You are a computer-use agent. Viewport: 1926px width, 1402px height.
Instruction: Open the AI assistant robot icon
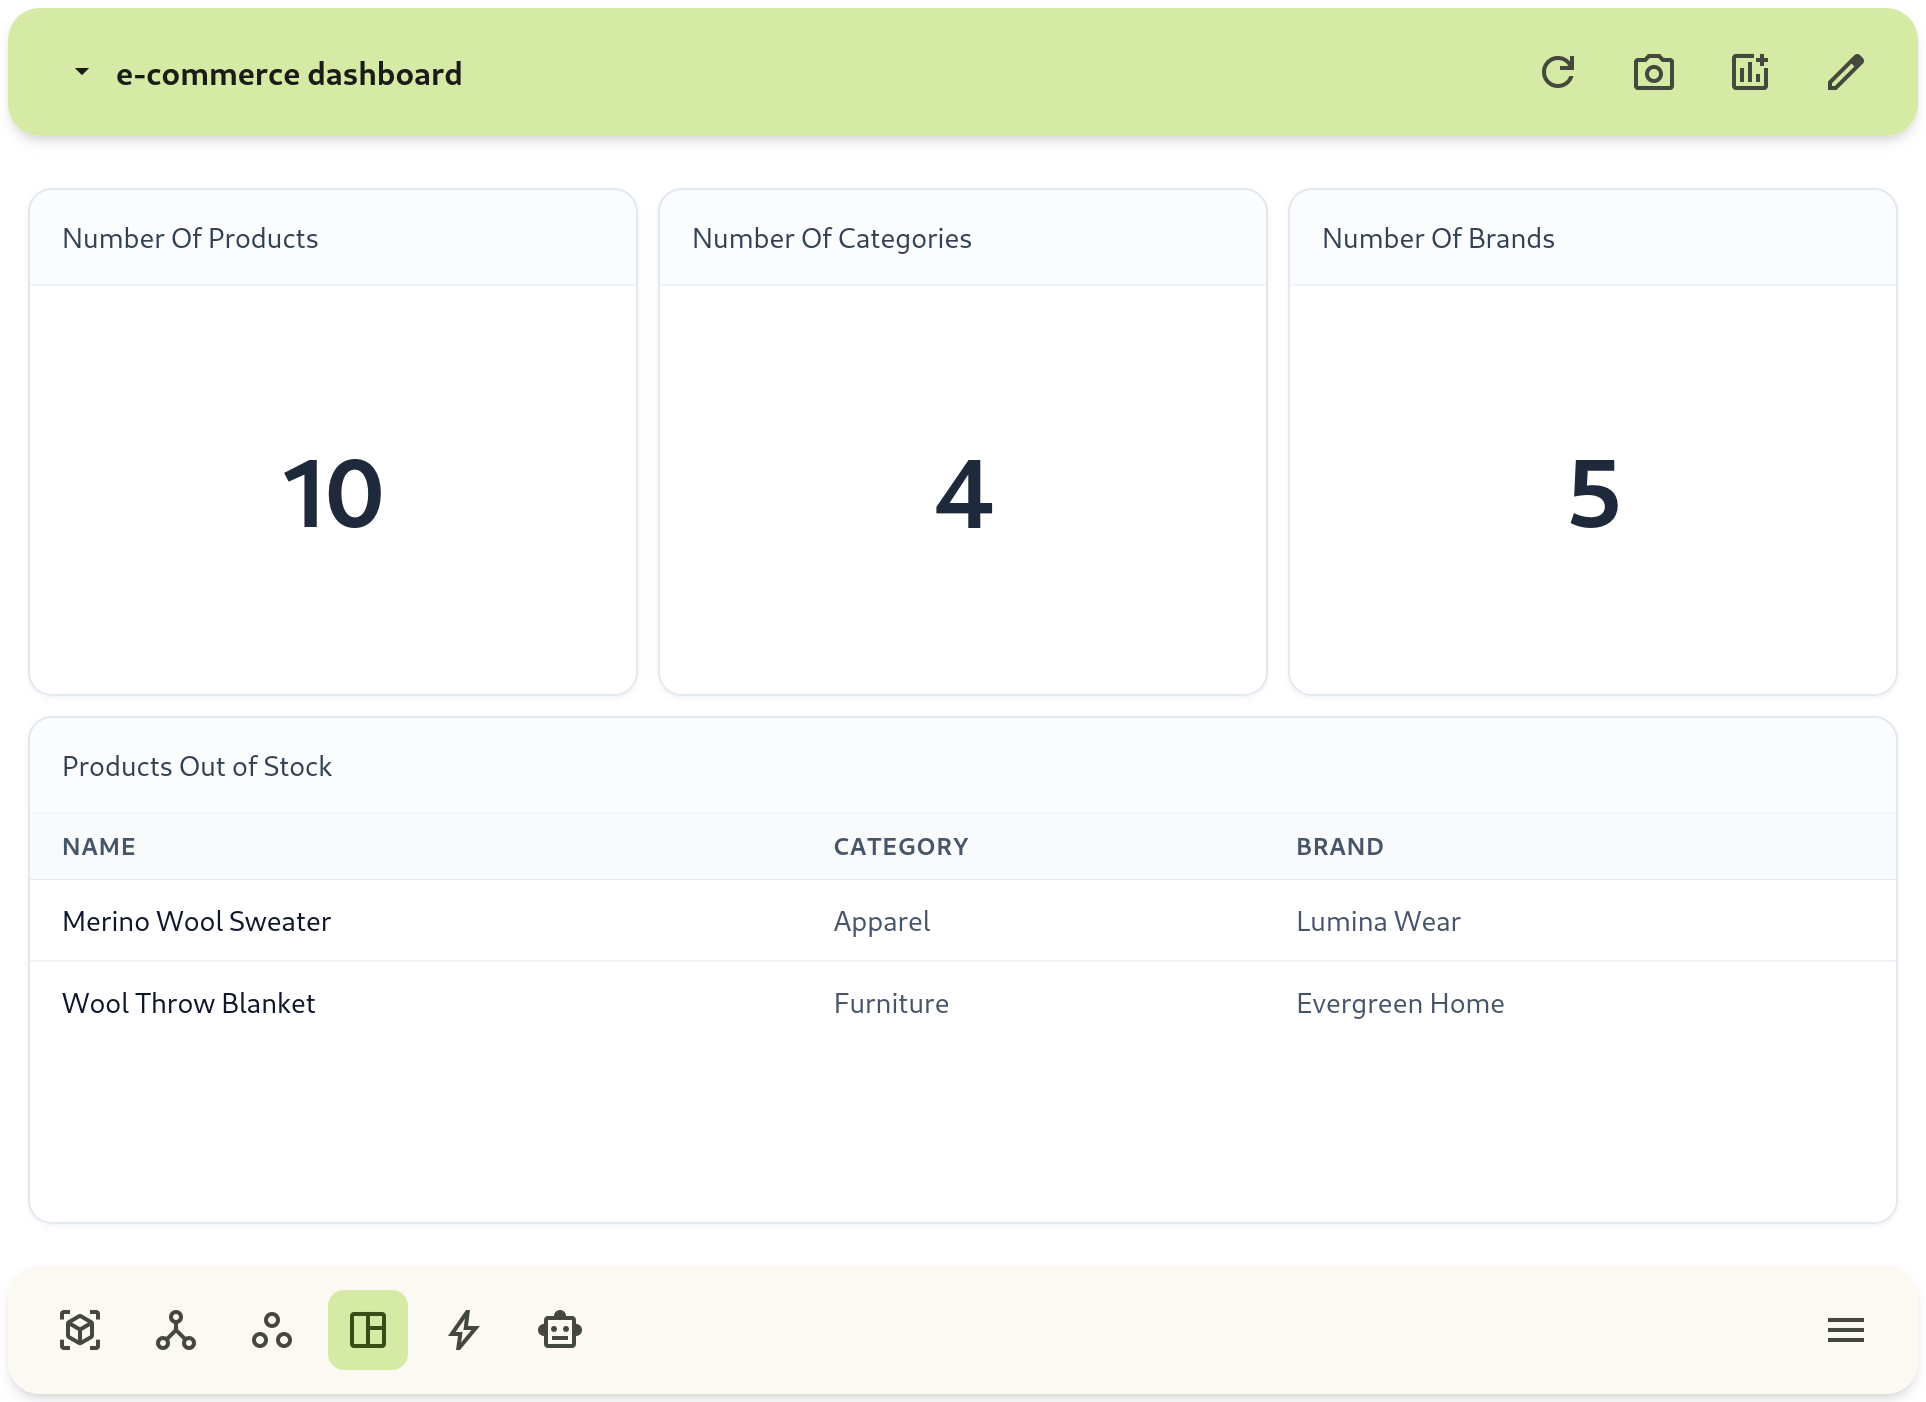[559, 1330]
